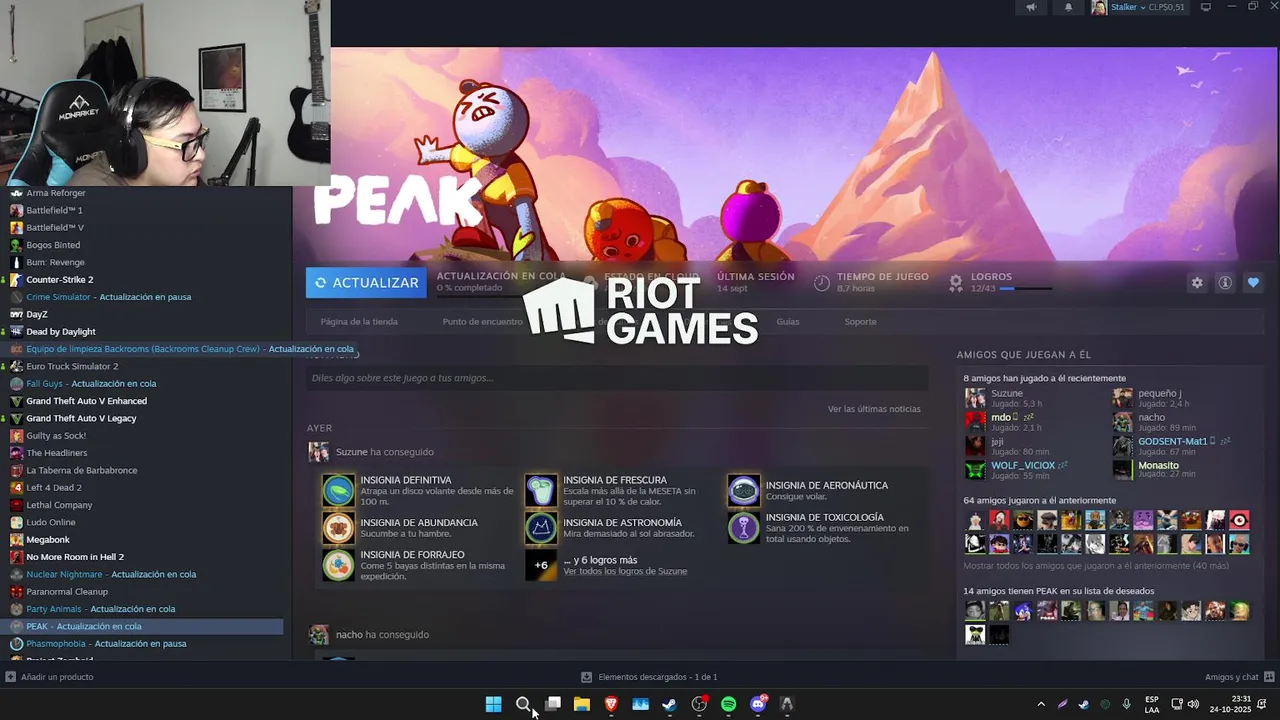
Task: Open Suzune's profile name in activity feed
Action: coord(351,452)
